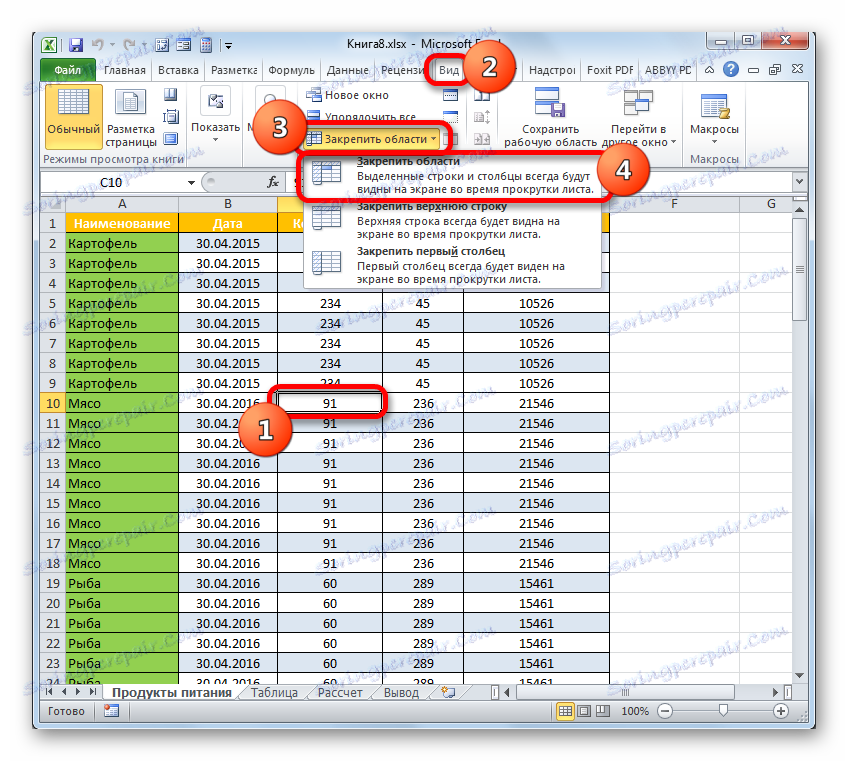Expand the Name Box dropdown arrow

[x=191, y=183]
